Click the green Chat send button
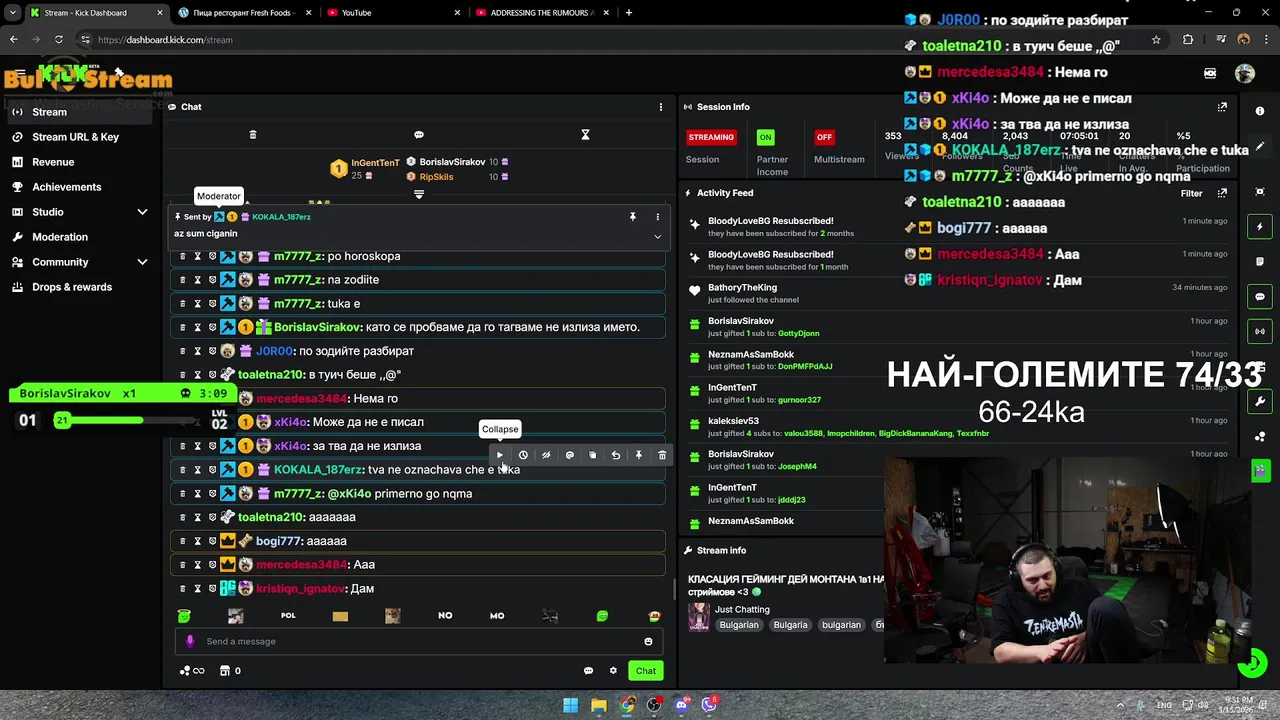The image size is (1280, 720). coord(646,671)
